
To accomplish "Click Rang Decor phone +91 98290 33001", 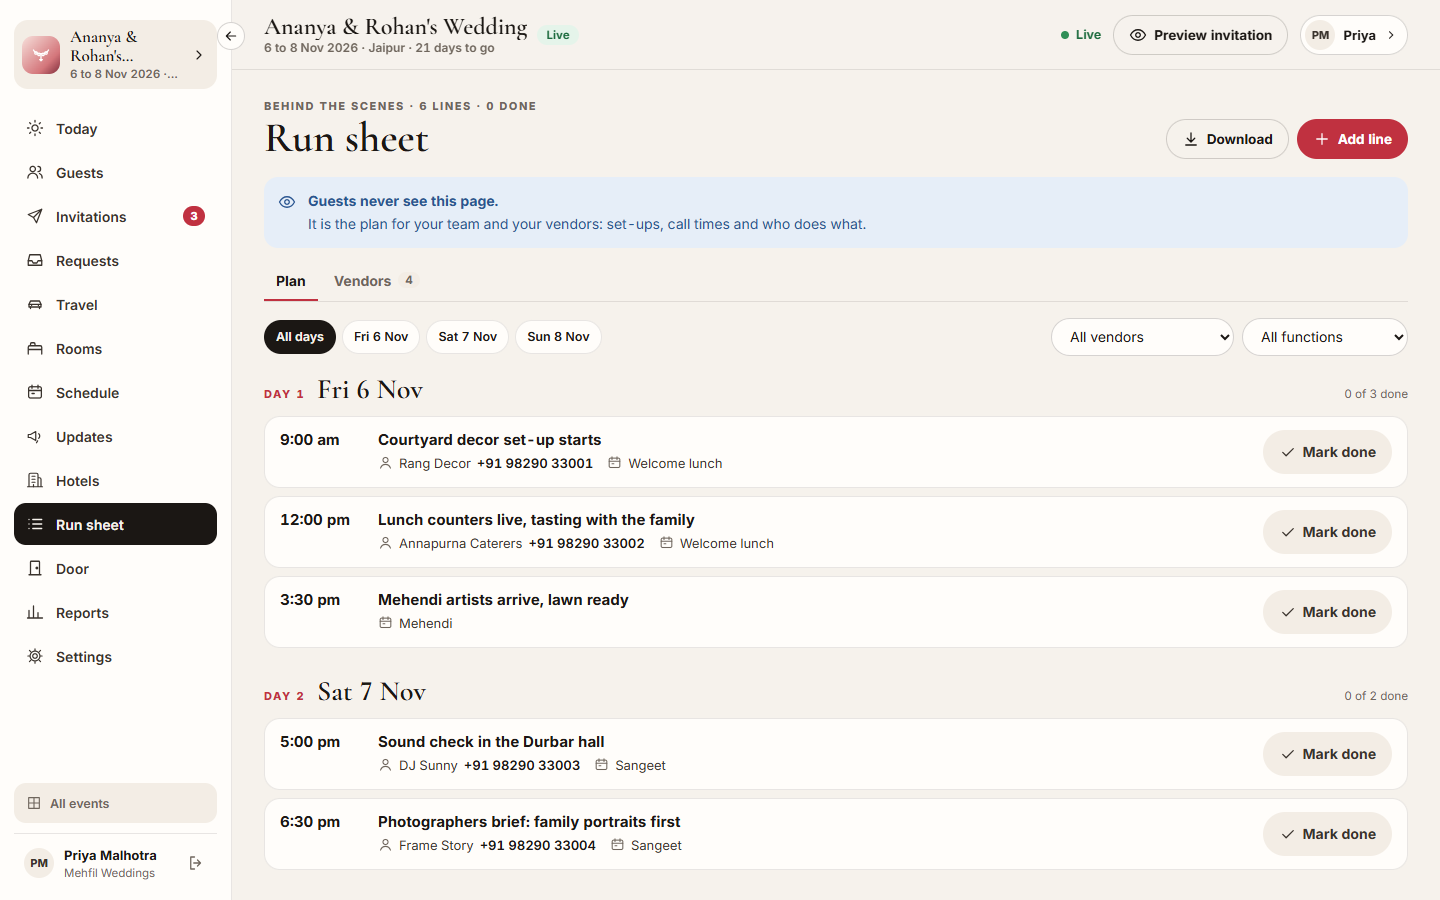I will coord(535,463).
